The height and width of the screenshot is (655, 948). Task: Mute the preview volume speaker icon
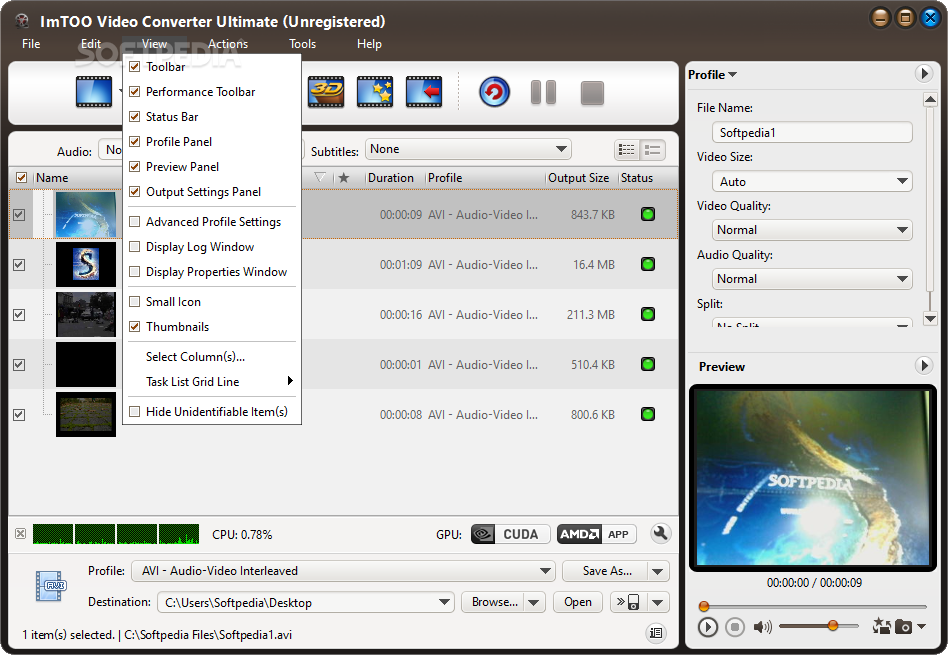[x=762, y=627]
